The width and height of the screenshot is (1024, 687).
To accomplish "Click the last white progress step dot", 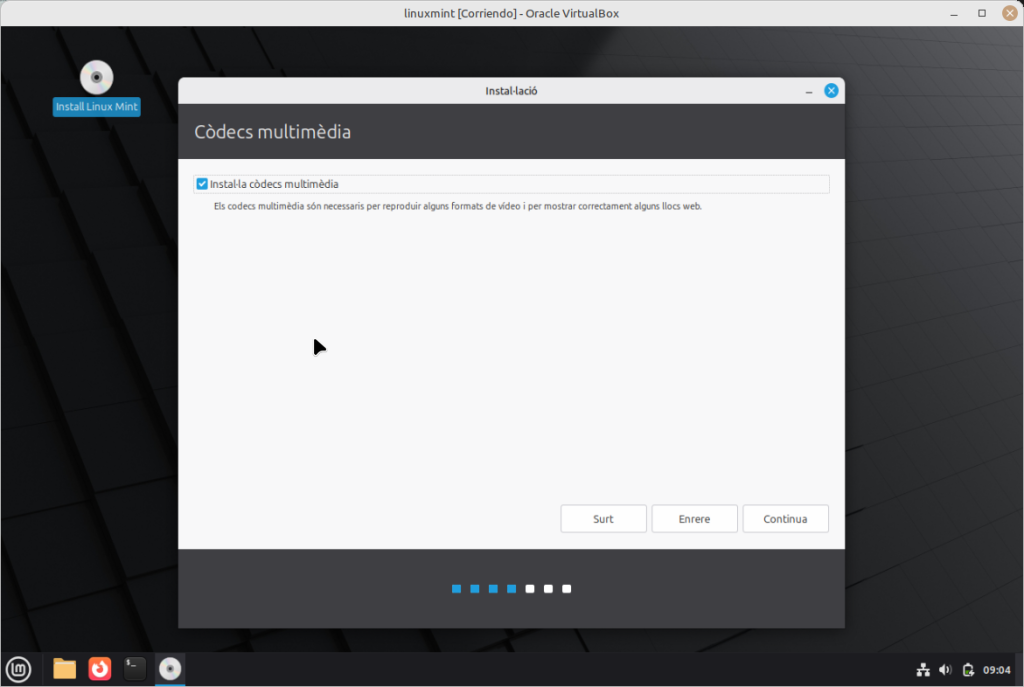I will point(567,589).
